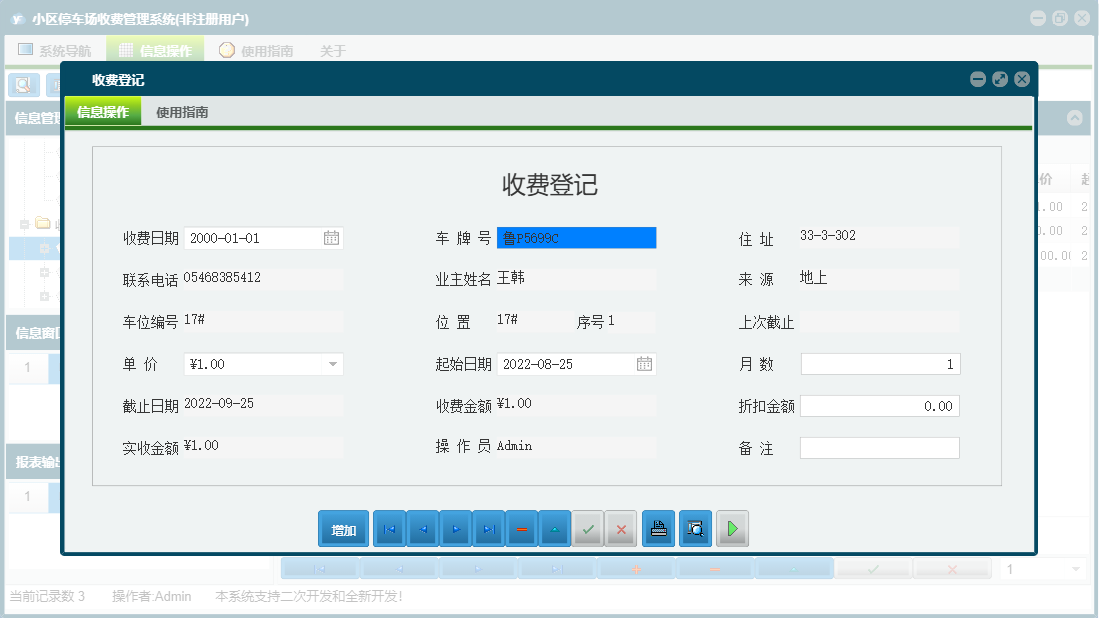Delete the current record with the red minus icon

522,529
